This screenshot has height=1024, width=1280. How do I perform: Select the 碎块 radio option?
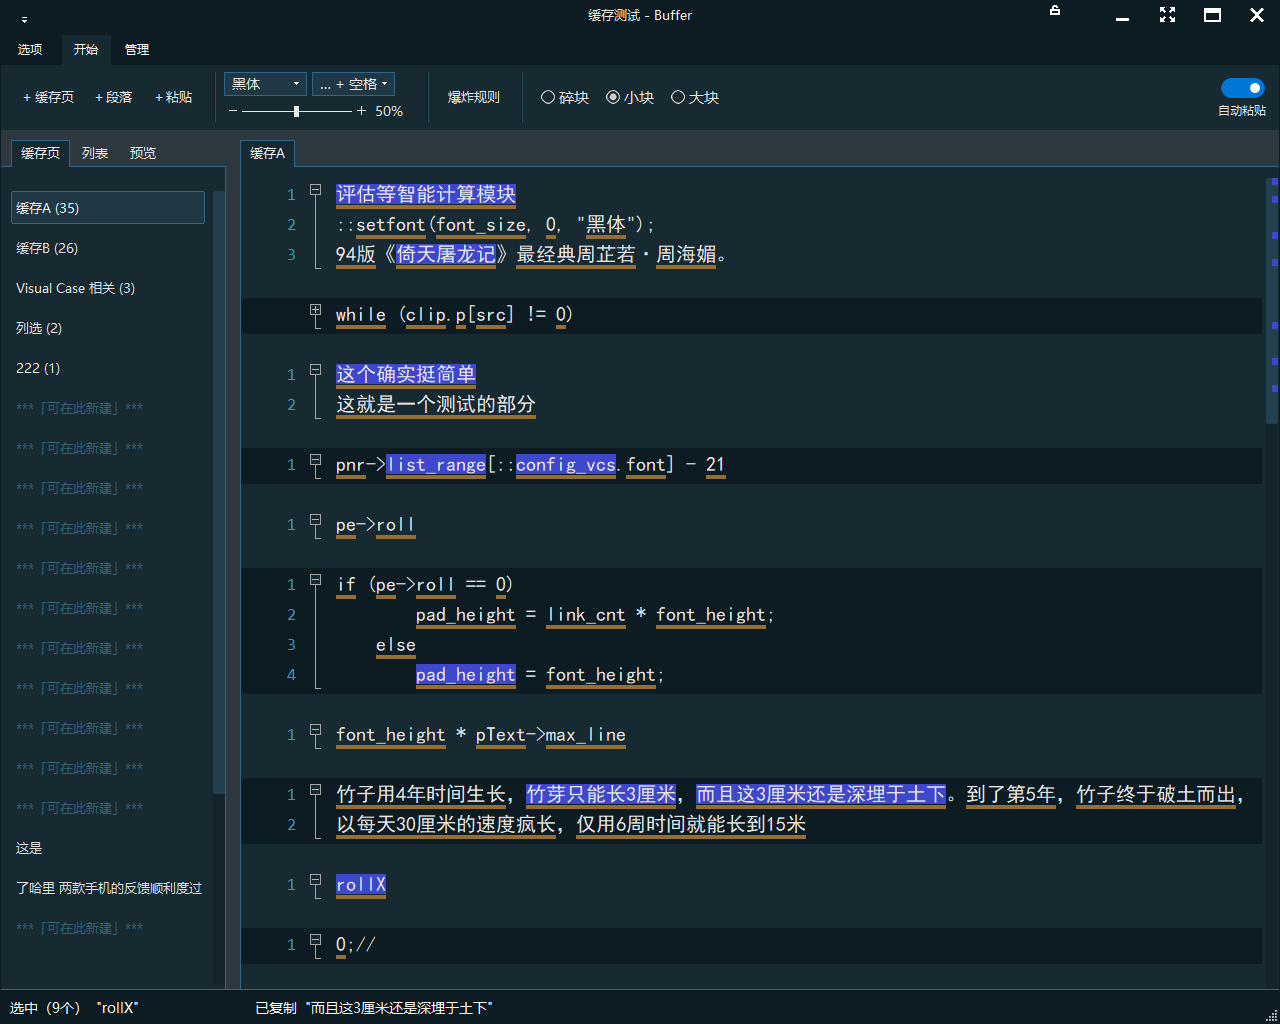click(548, 97)
